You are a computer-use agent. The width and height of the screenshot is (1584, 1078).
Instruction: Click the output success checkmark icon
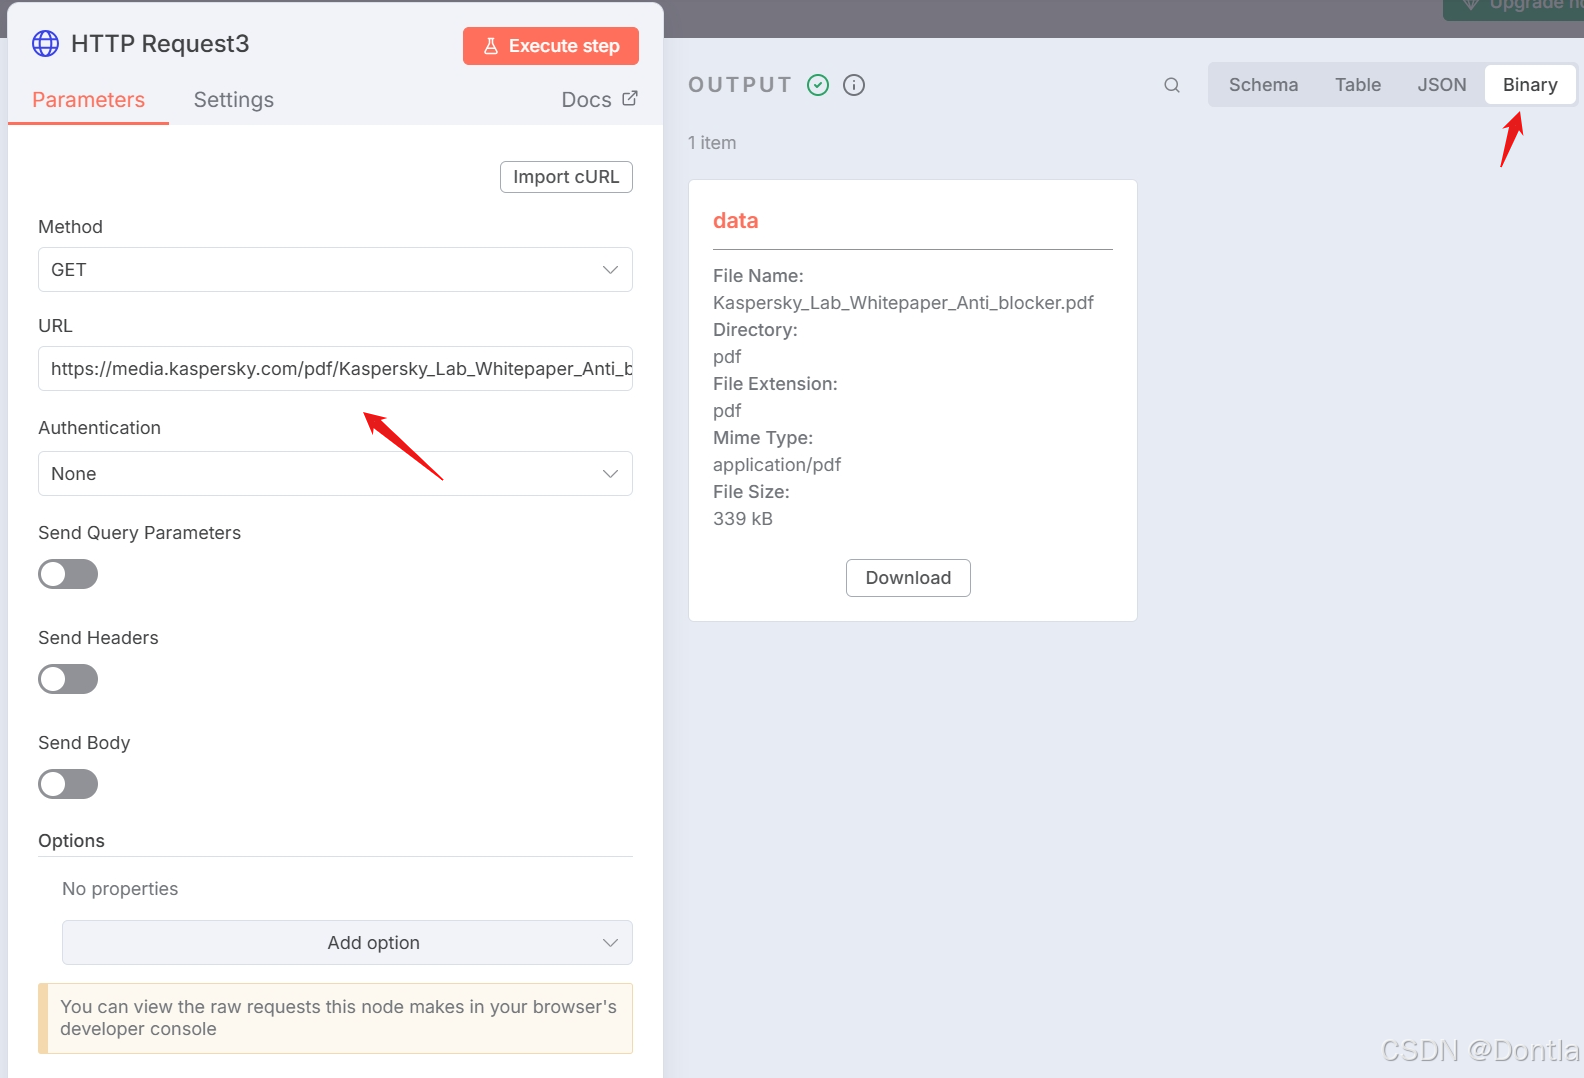[818, 85]
